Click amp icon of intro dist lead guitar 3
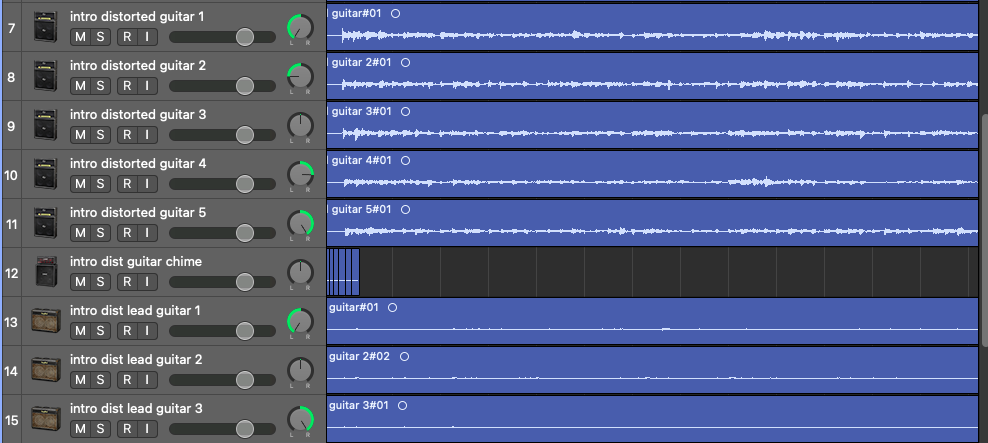Image resolution: width=988 pixels, height=443 pixels. pyautogui.click(x=46, y=420)
